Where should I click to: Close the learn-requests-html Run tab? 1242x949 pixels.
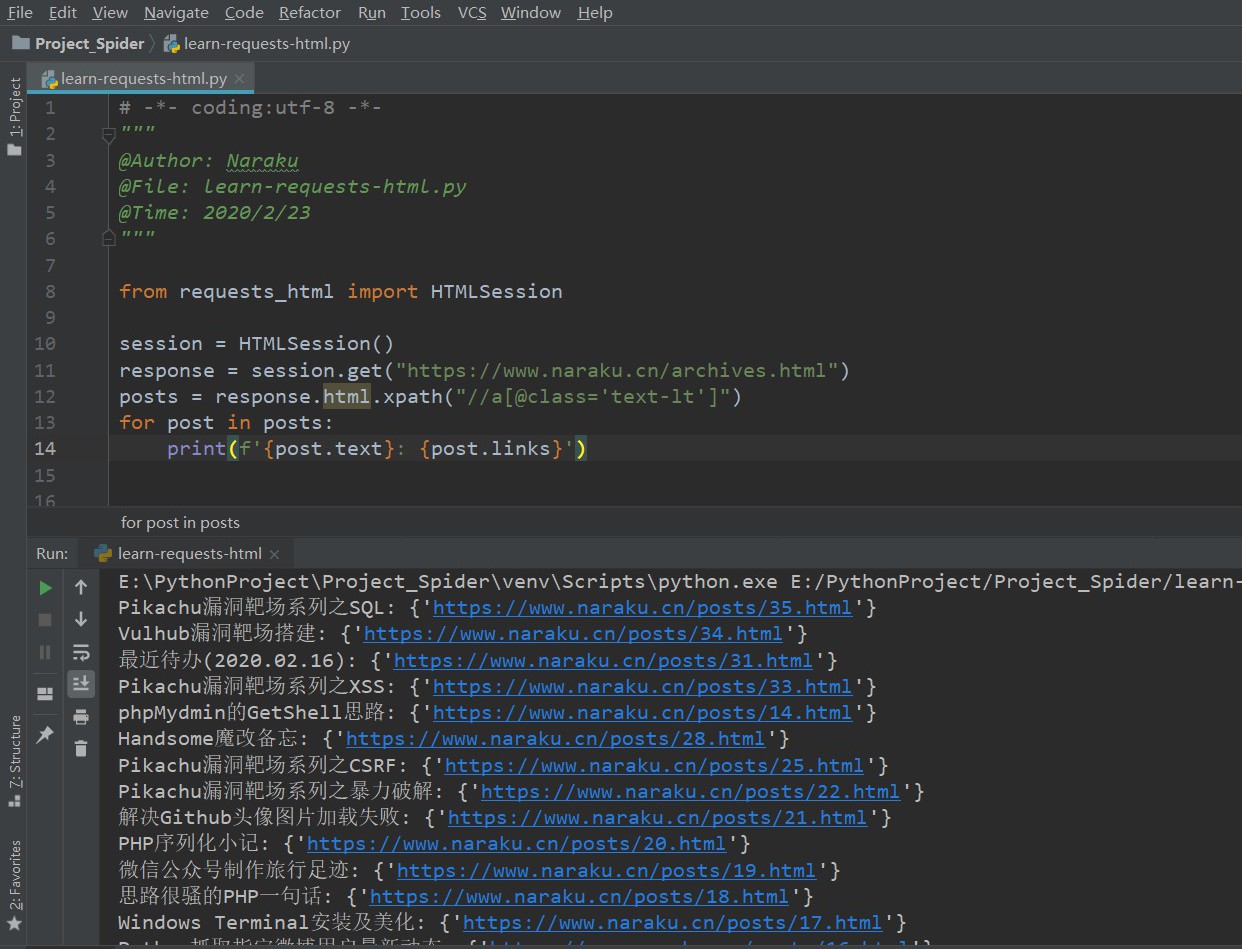(x=275, y=554)
